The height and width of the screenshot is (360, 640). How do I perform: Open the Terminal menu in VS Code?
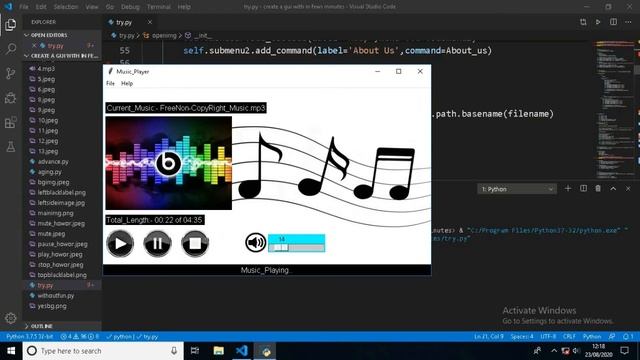coord(159,7)
